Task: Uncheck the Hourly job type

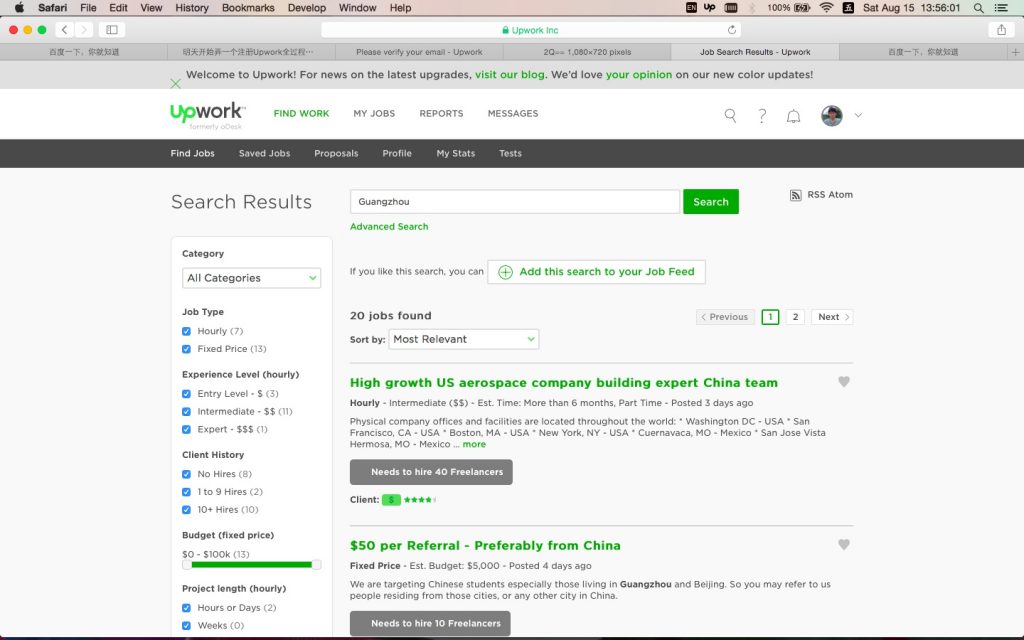Action: [186, 331]
